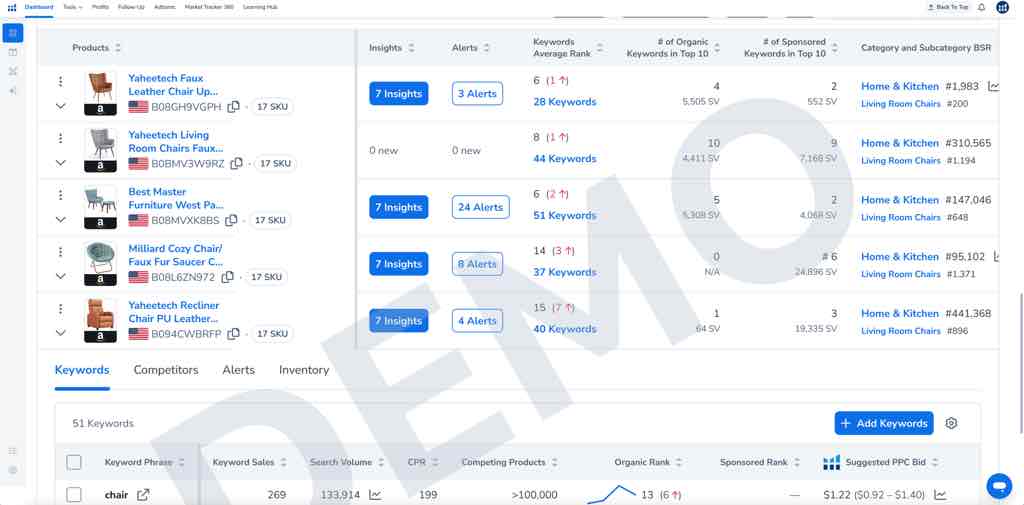Click Add Keywords button

coord(884,423)
